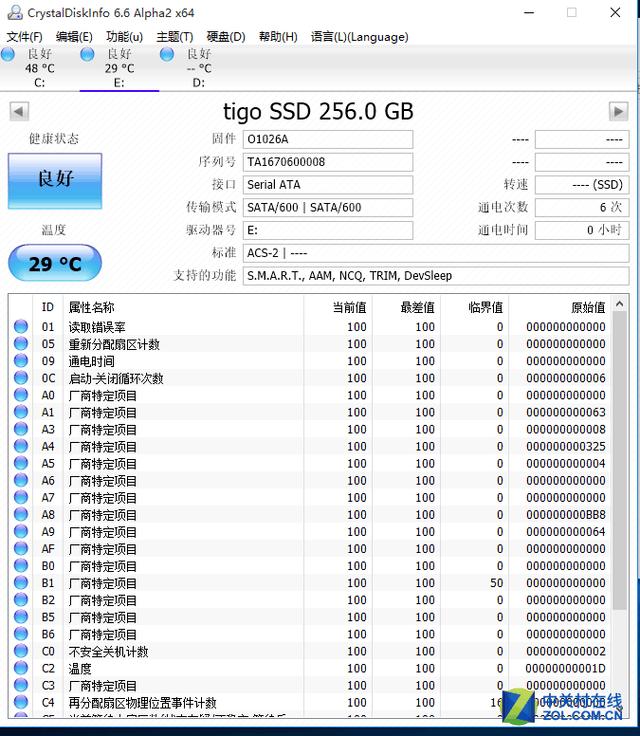Click the 29 °C temperature button

click(55, 263)
